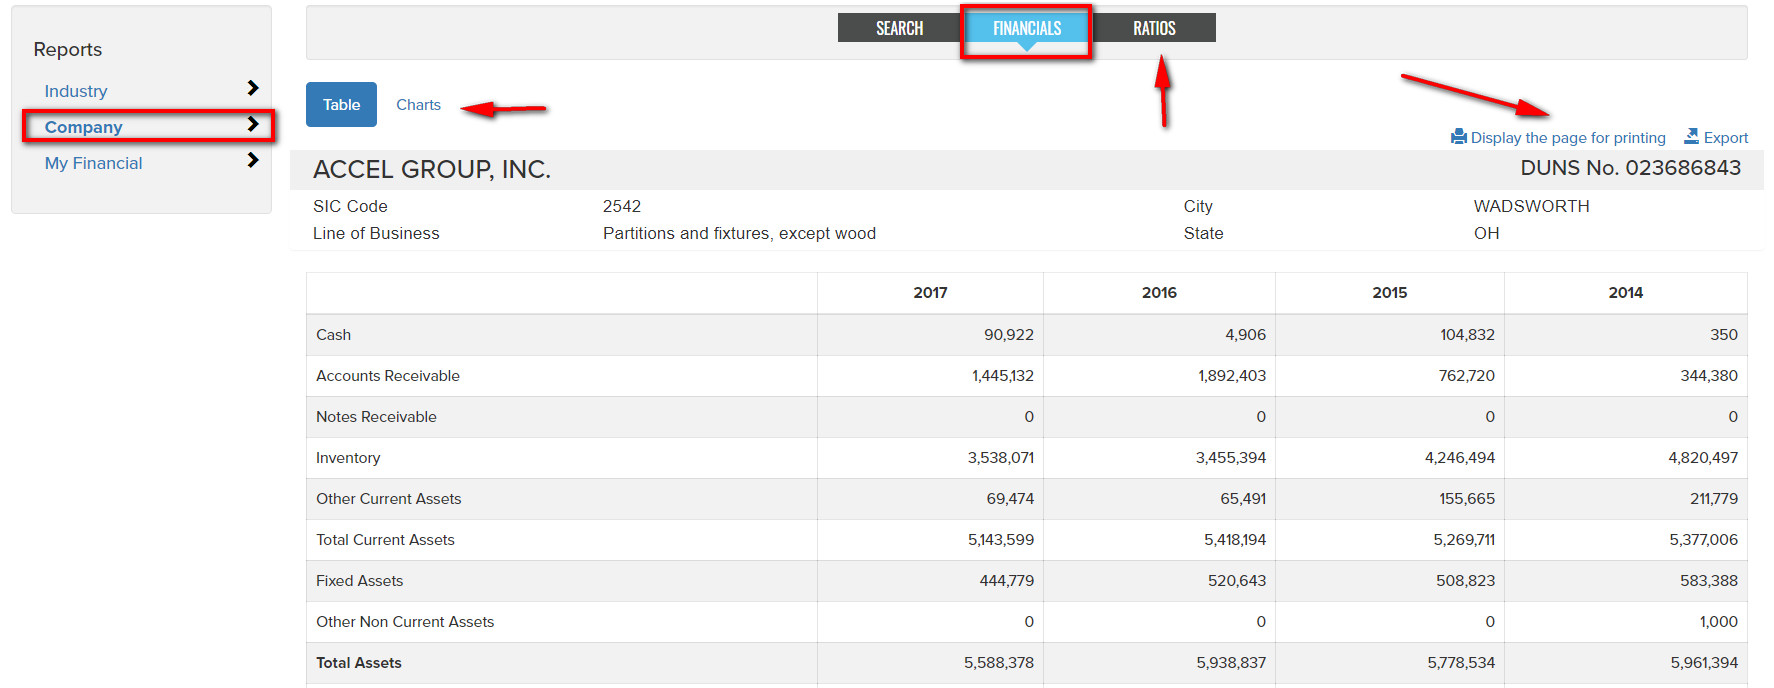Click Other Non Current Assets value 1,000
This screenshot has height=688, width=1774.
tap(1718, 622)
